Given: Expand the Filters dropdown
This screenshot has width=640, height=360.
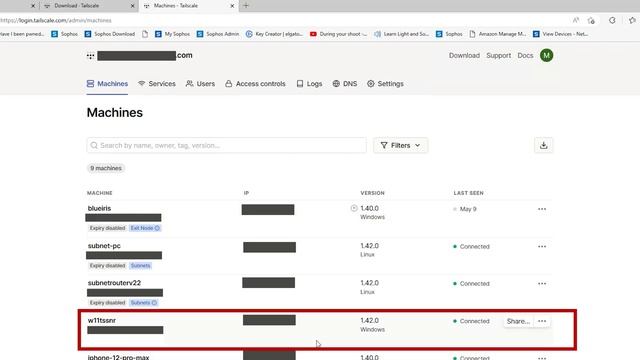Looking at the screenshot, I should tap(400, 145).
